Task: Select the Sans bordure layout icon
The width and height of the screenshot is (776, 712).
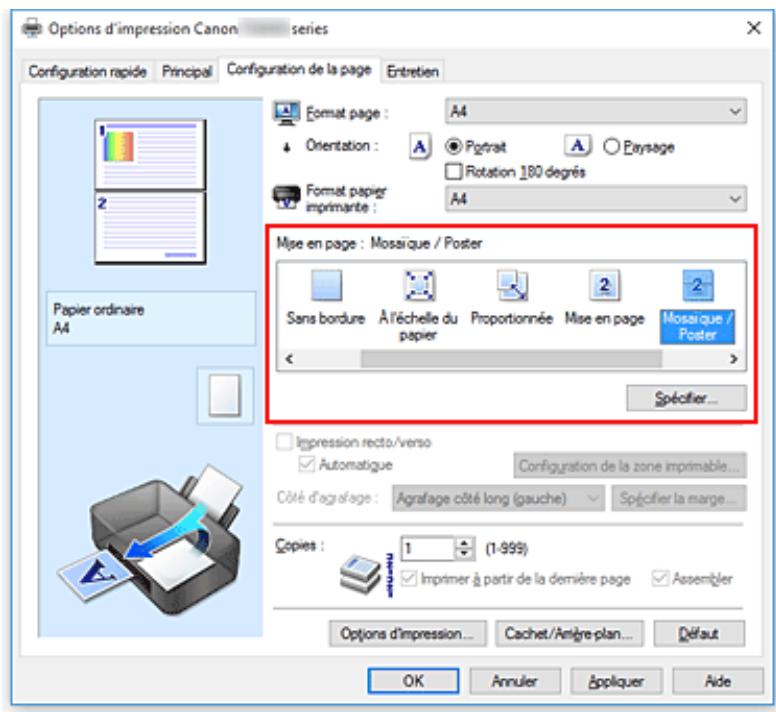Action: pos(327,285)
